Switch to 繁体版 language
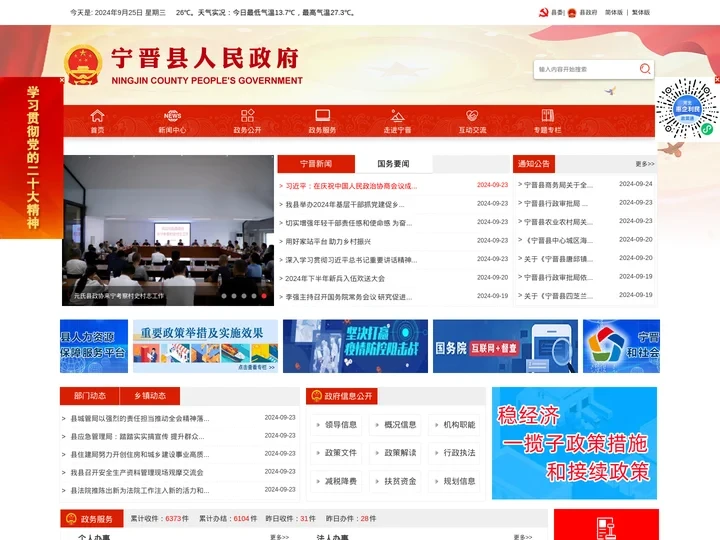 (641, 12)
